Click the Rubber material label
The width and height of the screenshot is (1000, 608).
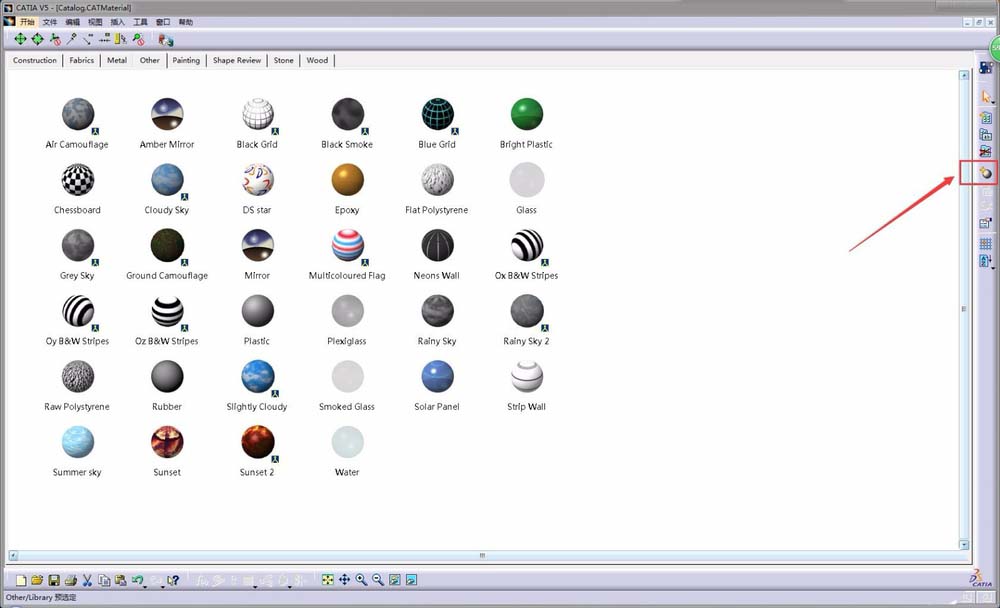click(167, 407)
